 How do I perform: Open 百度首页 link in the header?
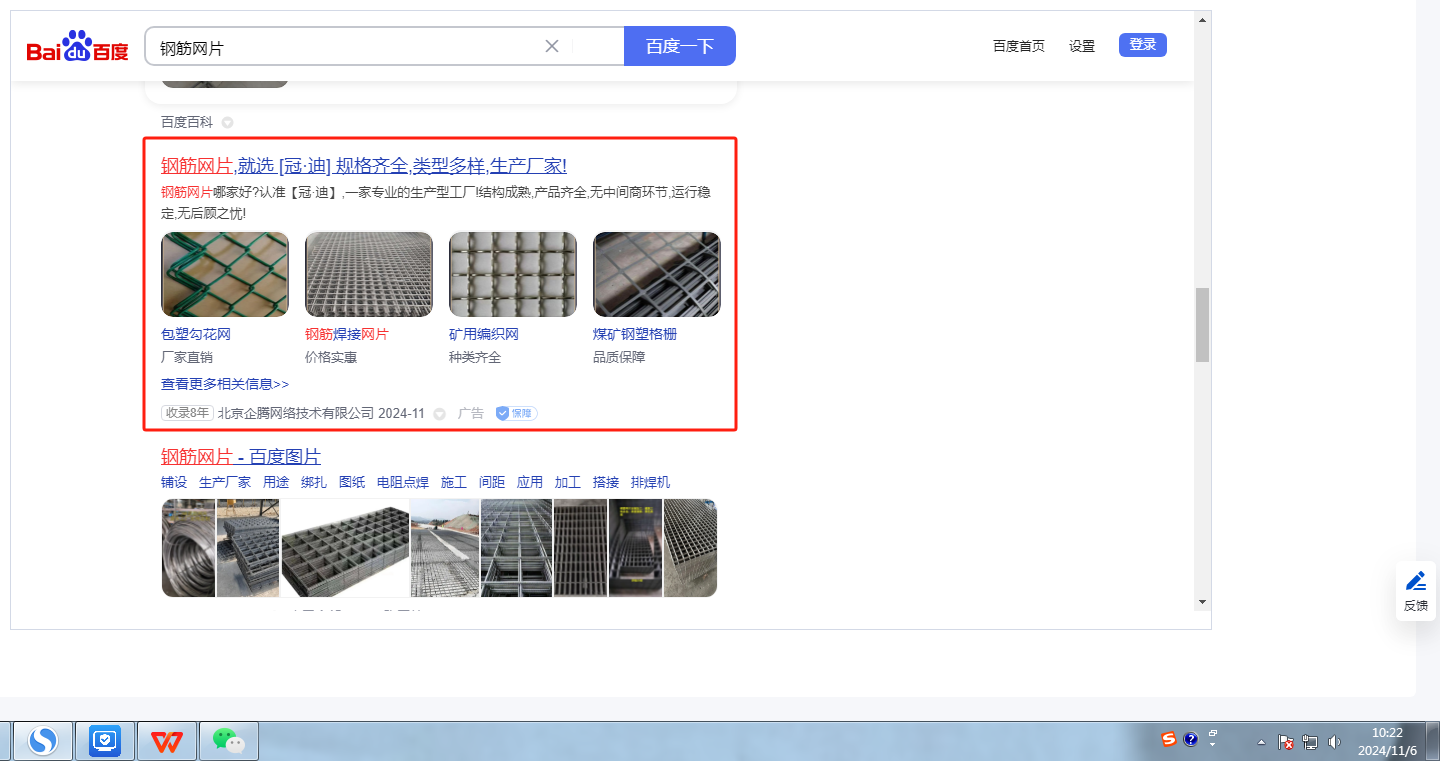click(1019, 46)
